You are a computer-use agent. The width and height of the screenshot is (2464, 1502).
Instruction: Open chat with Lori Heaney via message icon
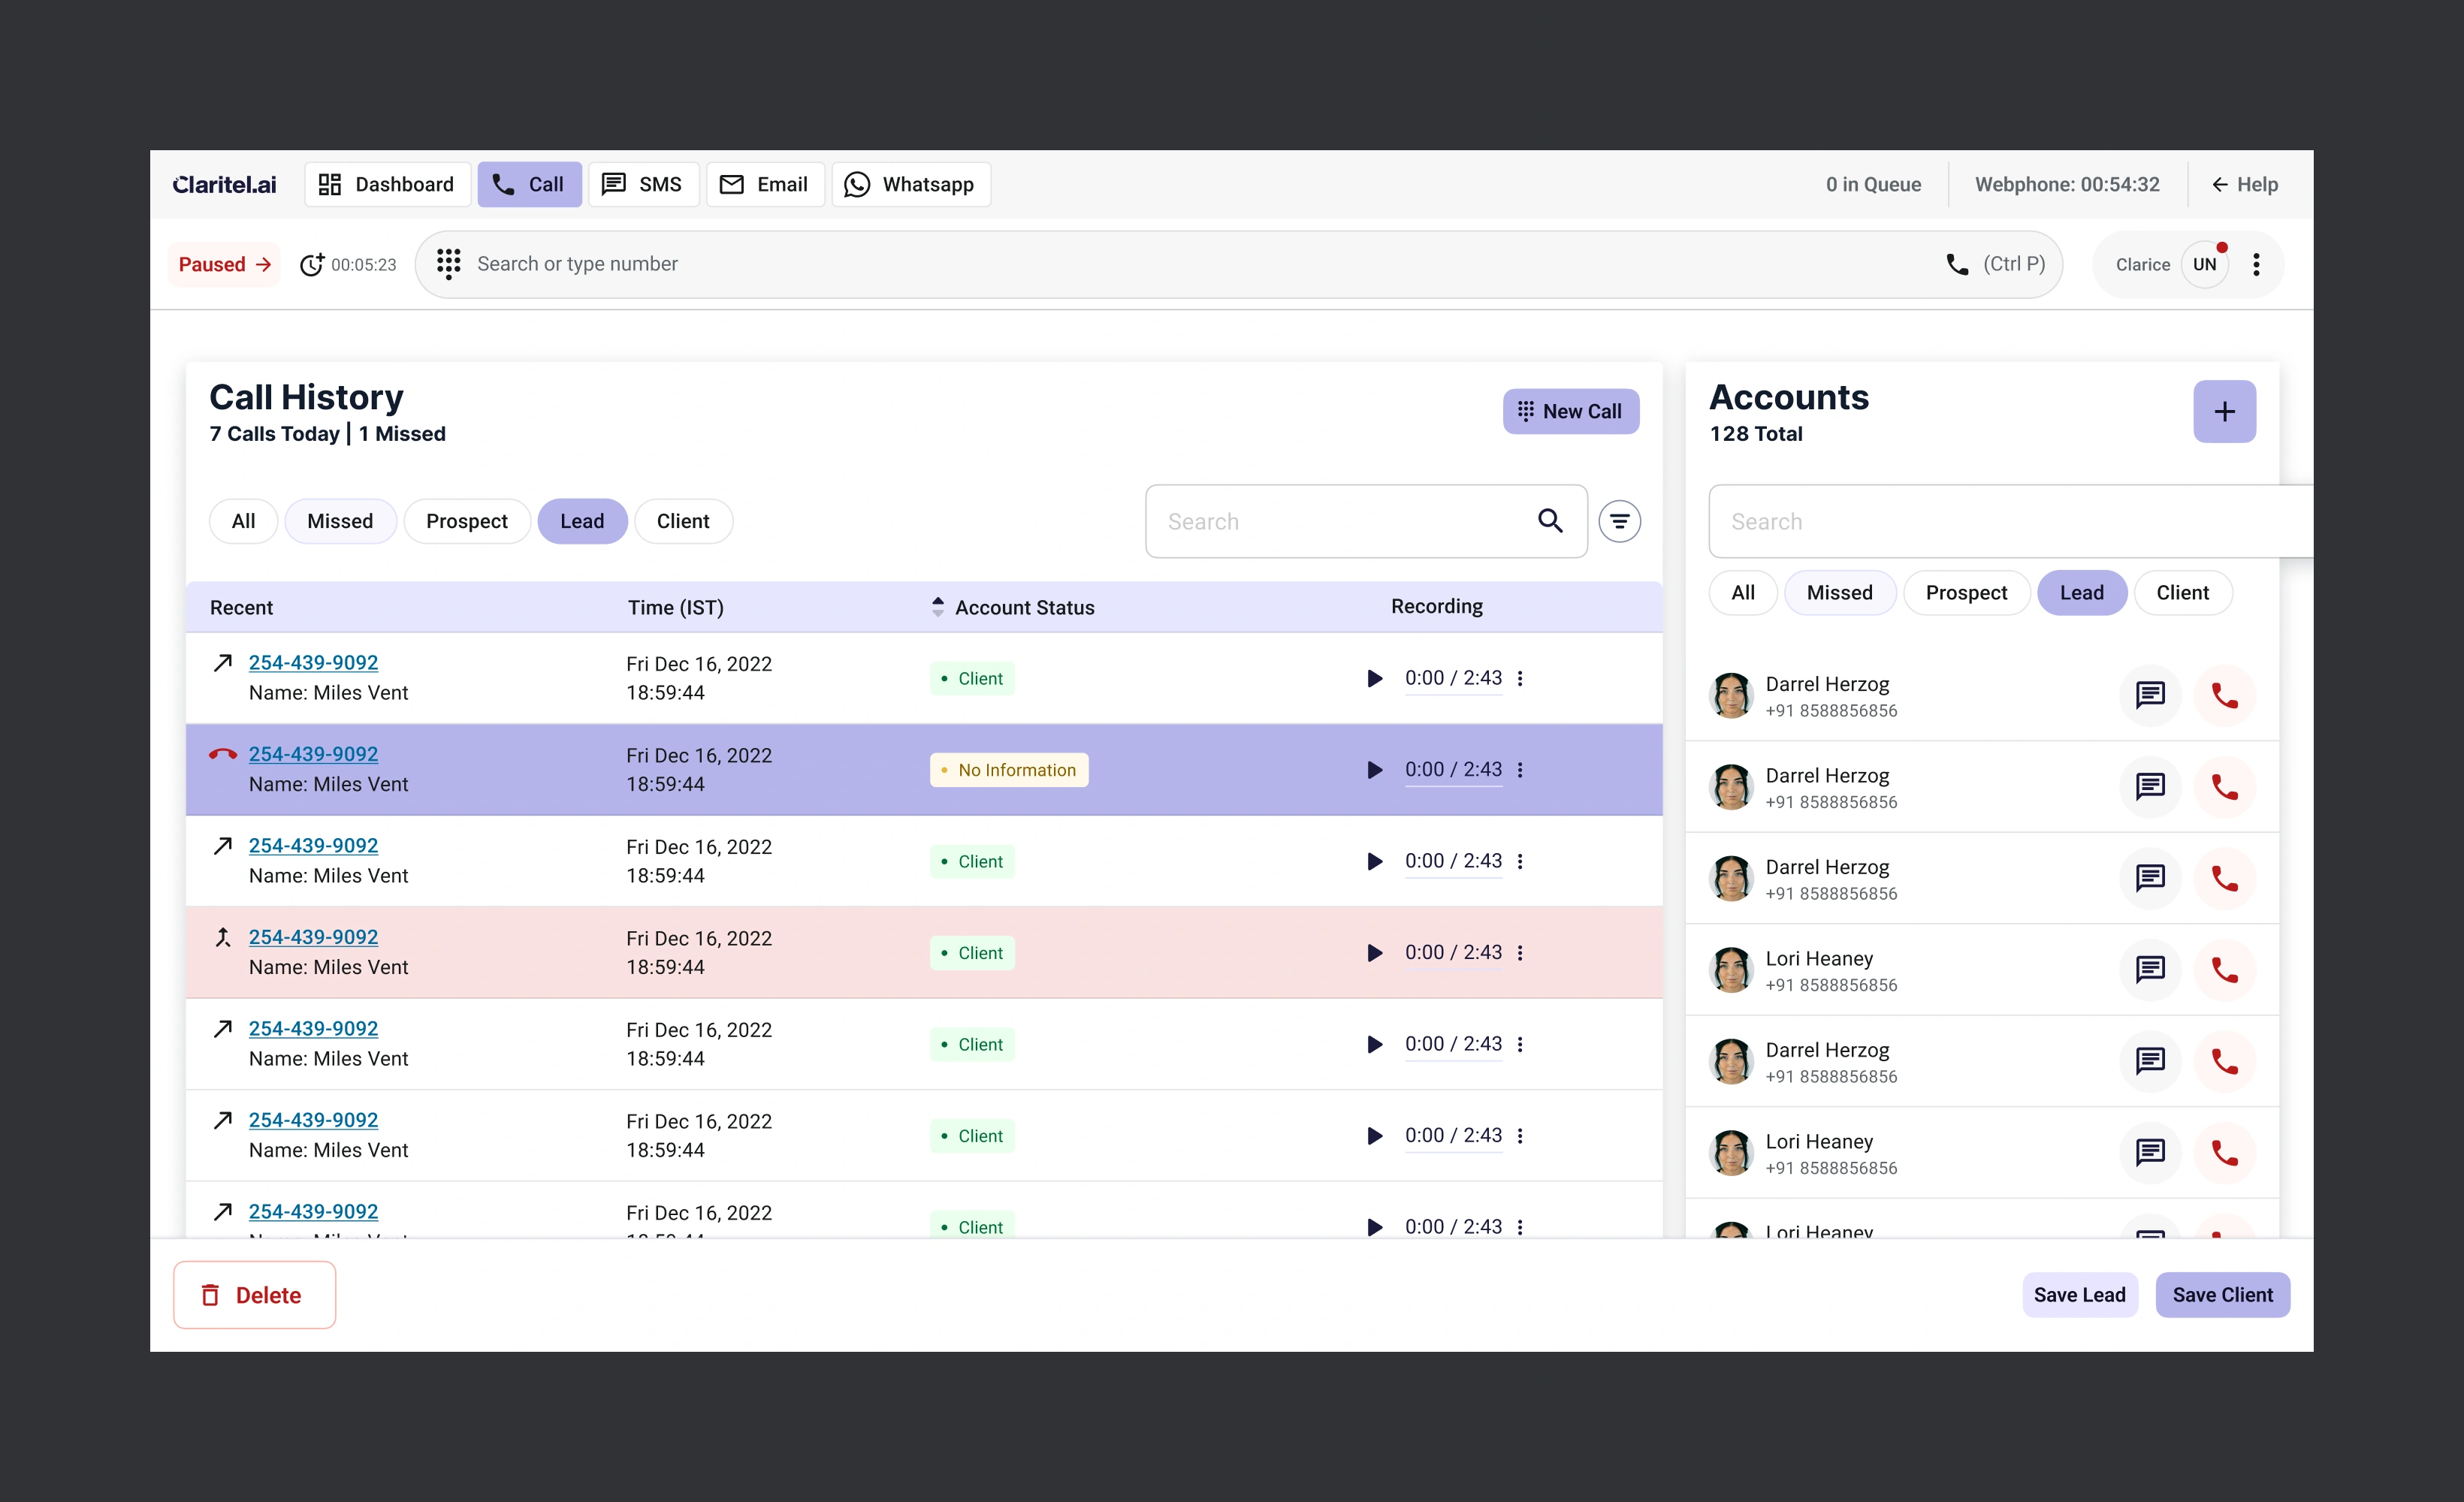point(2150,969)
